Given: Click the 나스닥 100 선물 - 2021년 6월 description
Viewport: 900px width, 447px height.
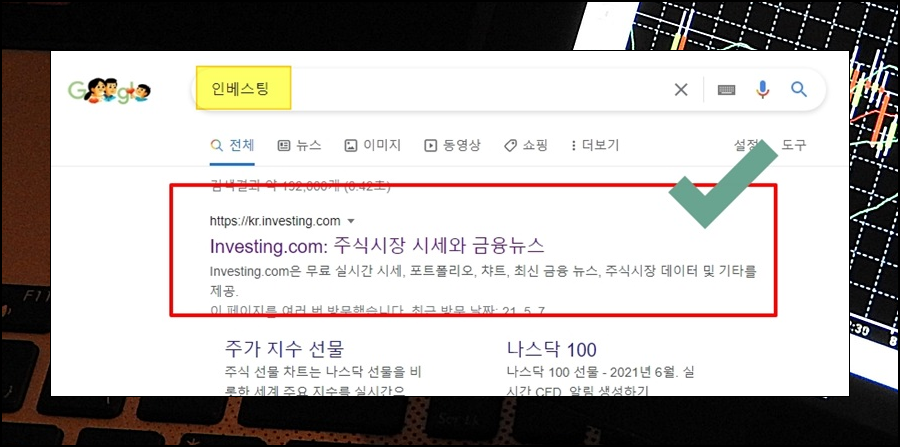Looking at the screenshot, I should [600, 382].
